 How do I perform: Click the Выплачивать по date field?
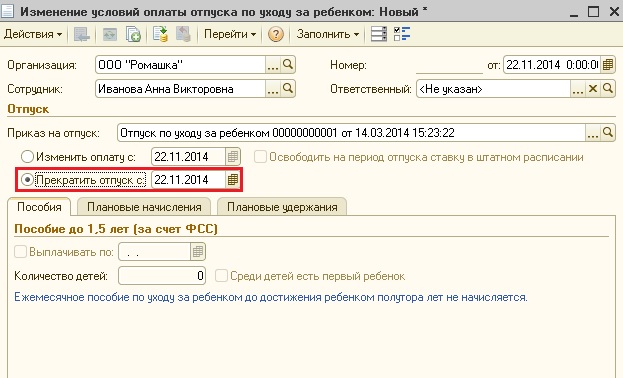pos(154,252)
